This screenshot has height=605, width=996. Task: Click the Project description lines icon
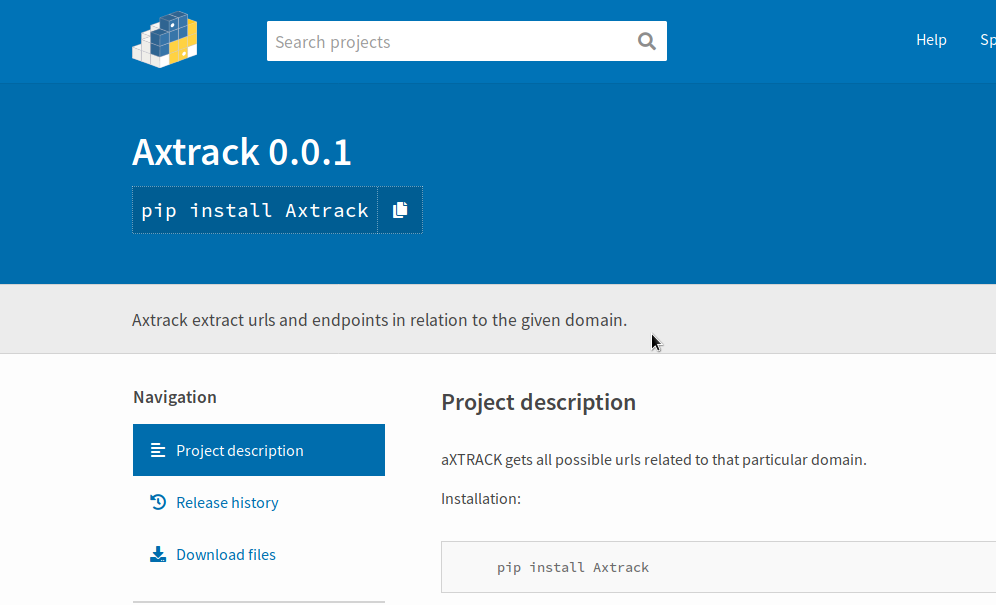158,450
